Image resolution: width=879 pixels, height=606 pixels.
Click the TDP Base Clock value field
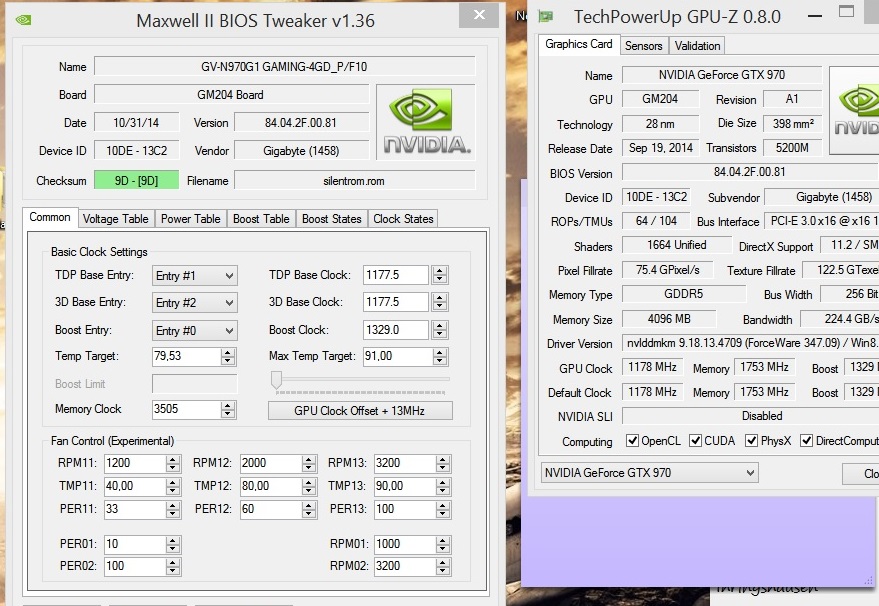396,275
